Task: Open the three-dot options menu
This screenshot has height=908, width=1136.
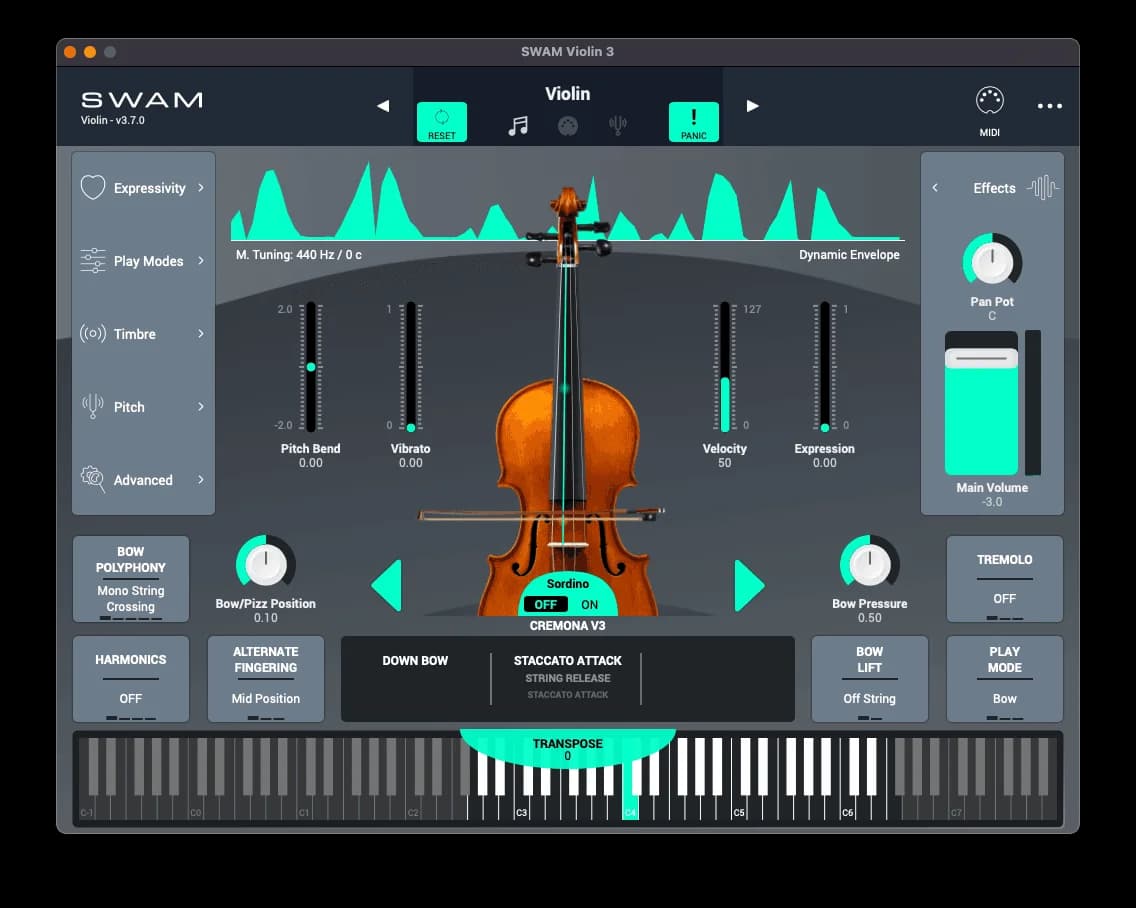Action: point(1049,105)
